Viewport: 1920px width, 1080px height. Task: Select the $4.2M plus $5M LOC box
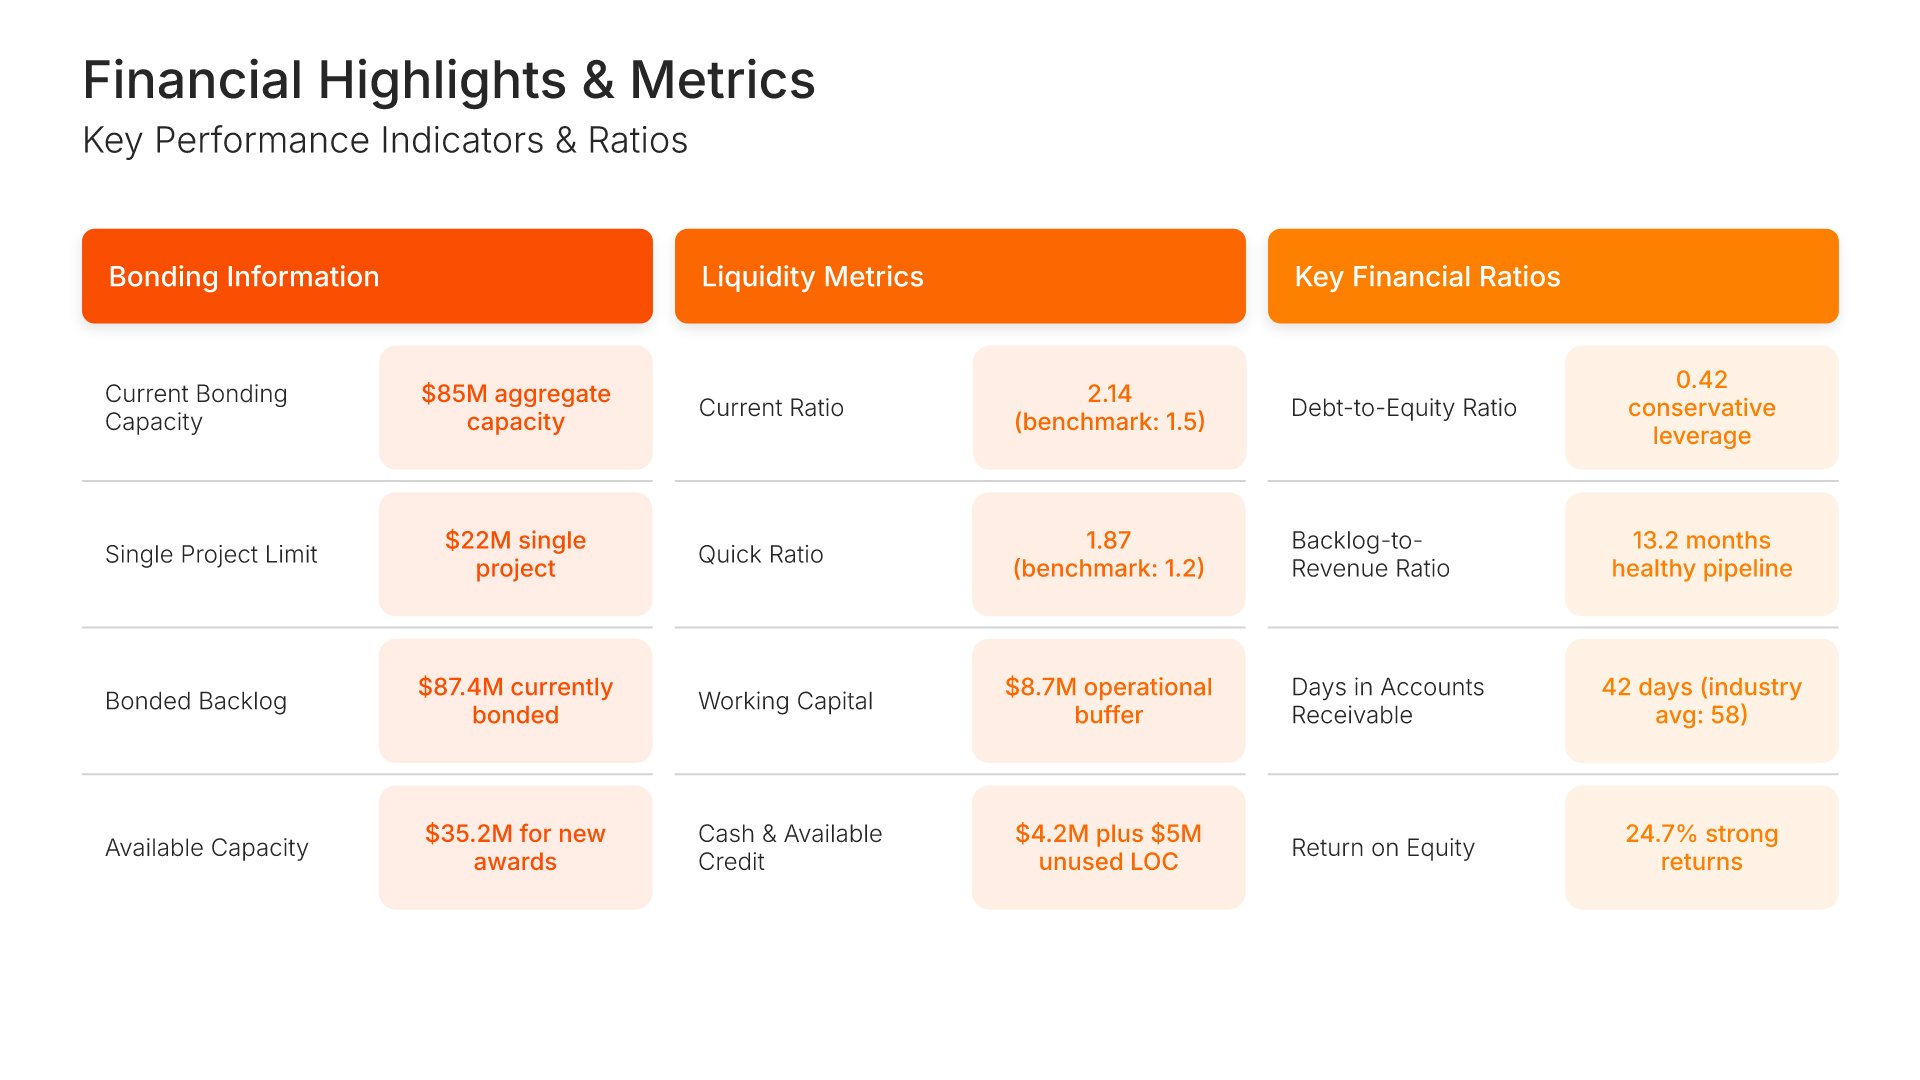point(1108,847)
